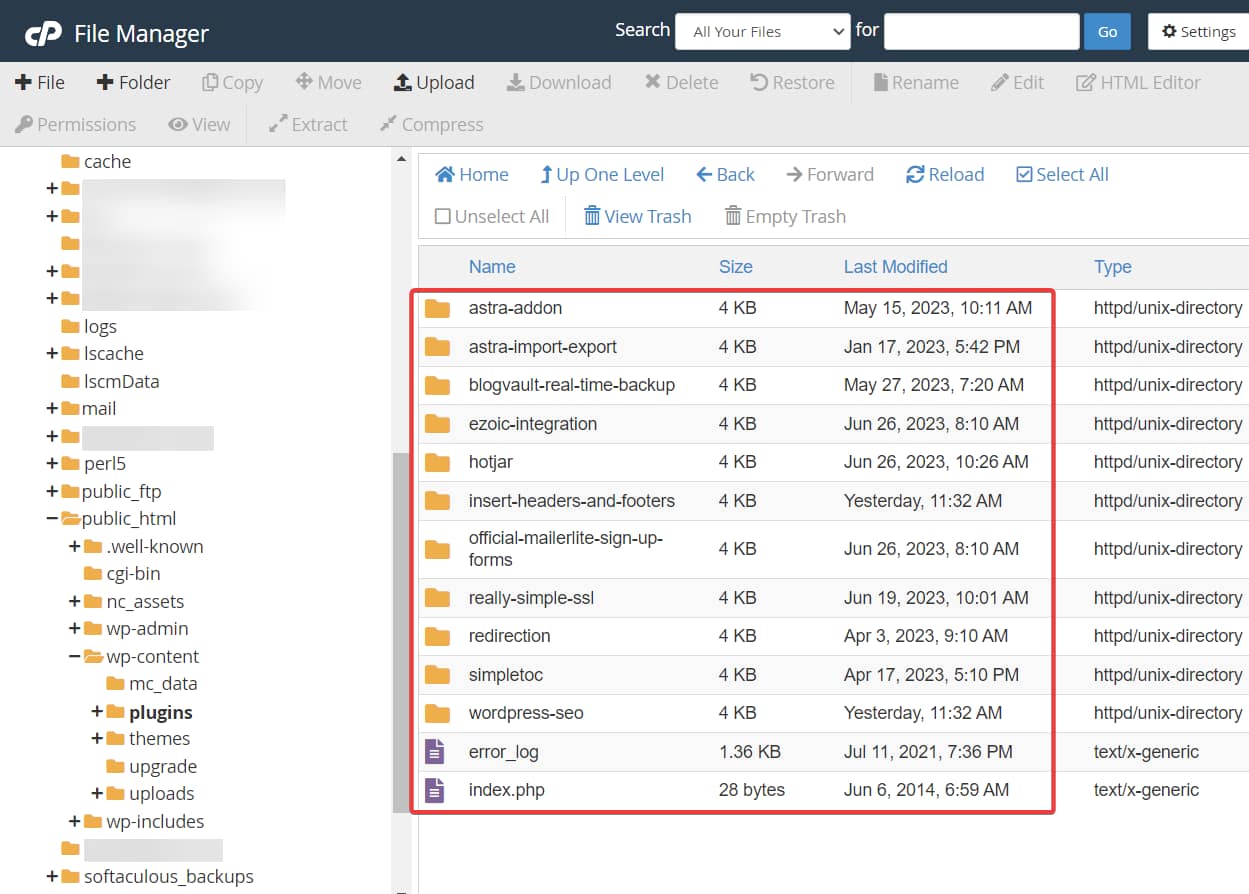
Task: Check the Select All checkbox
Action: [x=1061, y=174]
